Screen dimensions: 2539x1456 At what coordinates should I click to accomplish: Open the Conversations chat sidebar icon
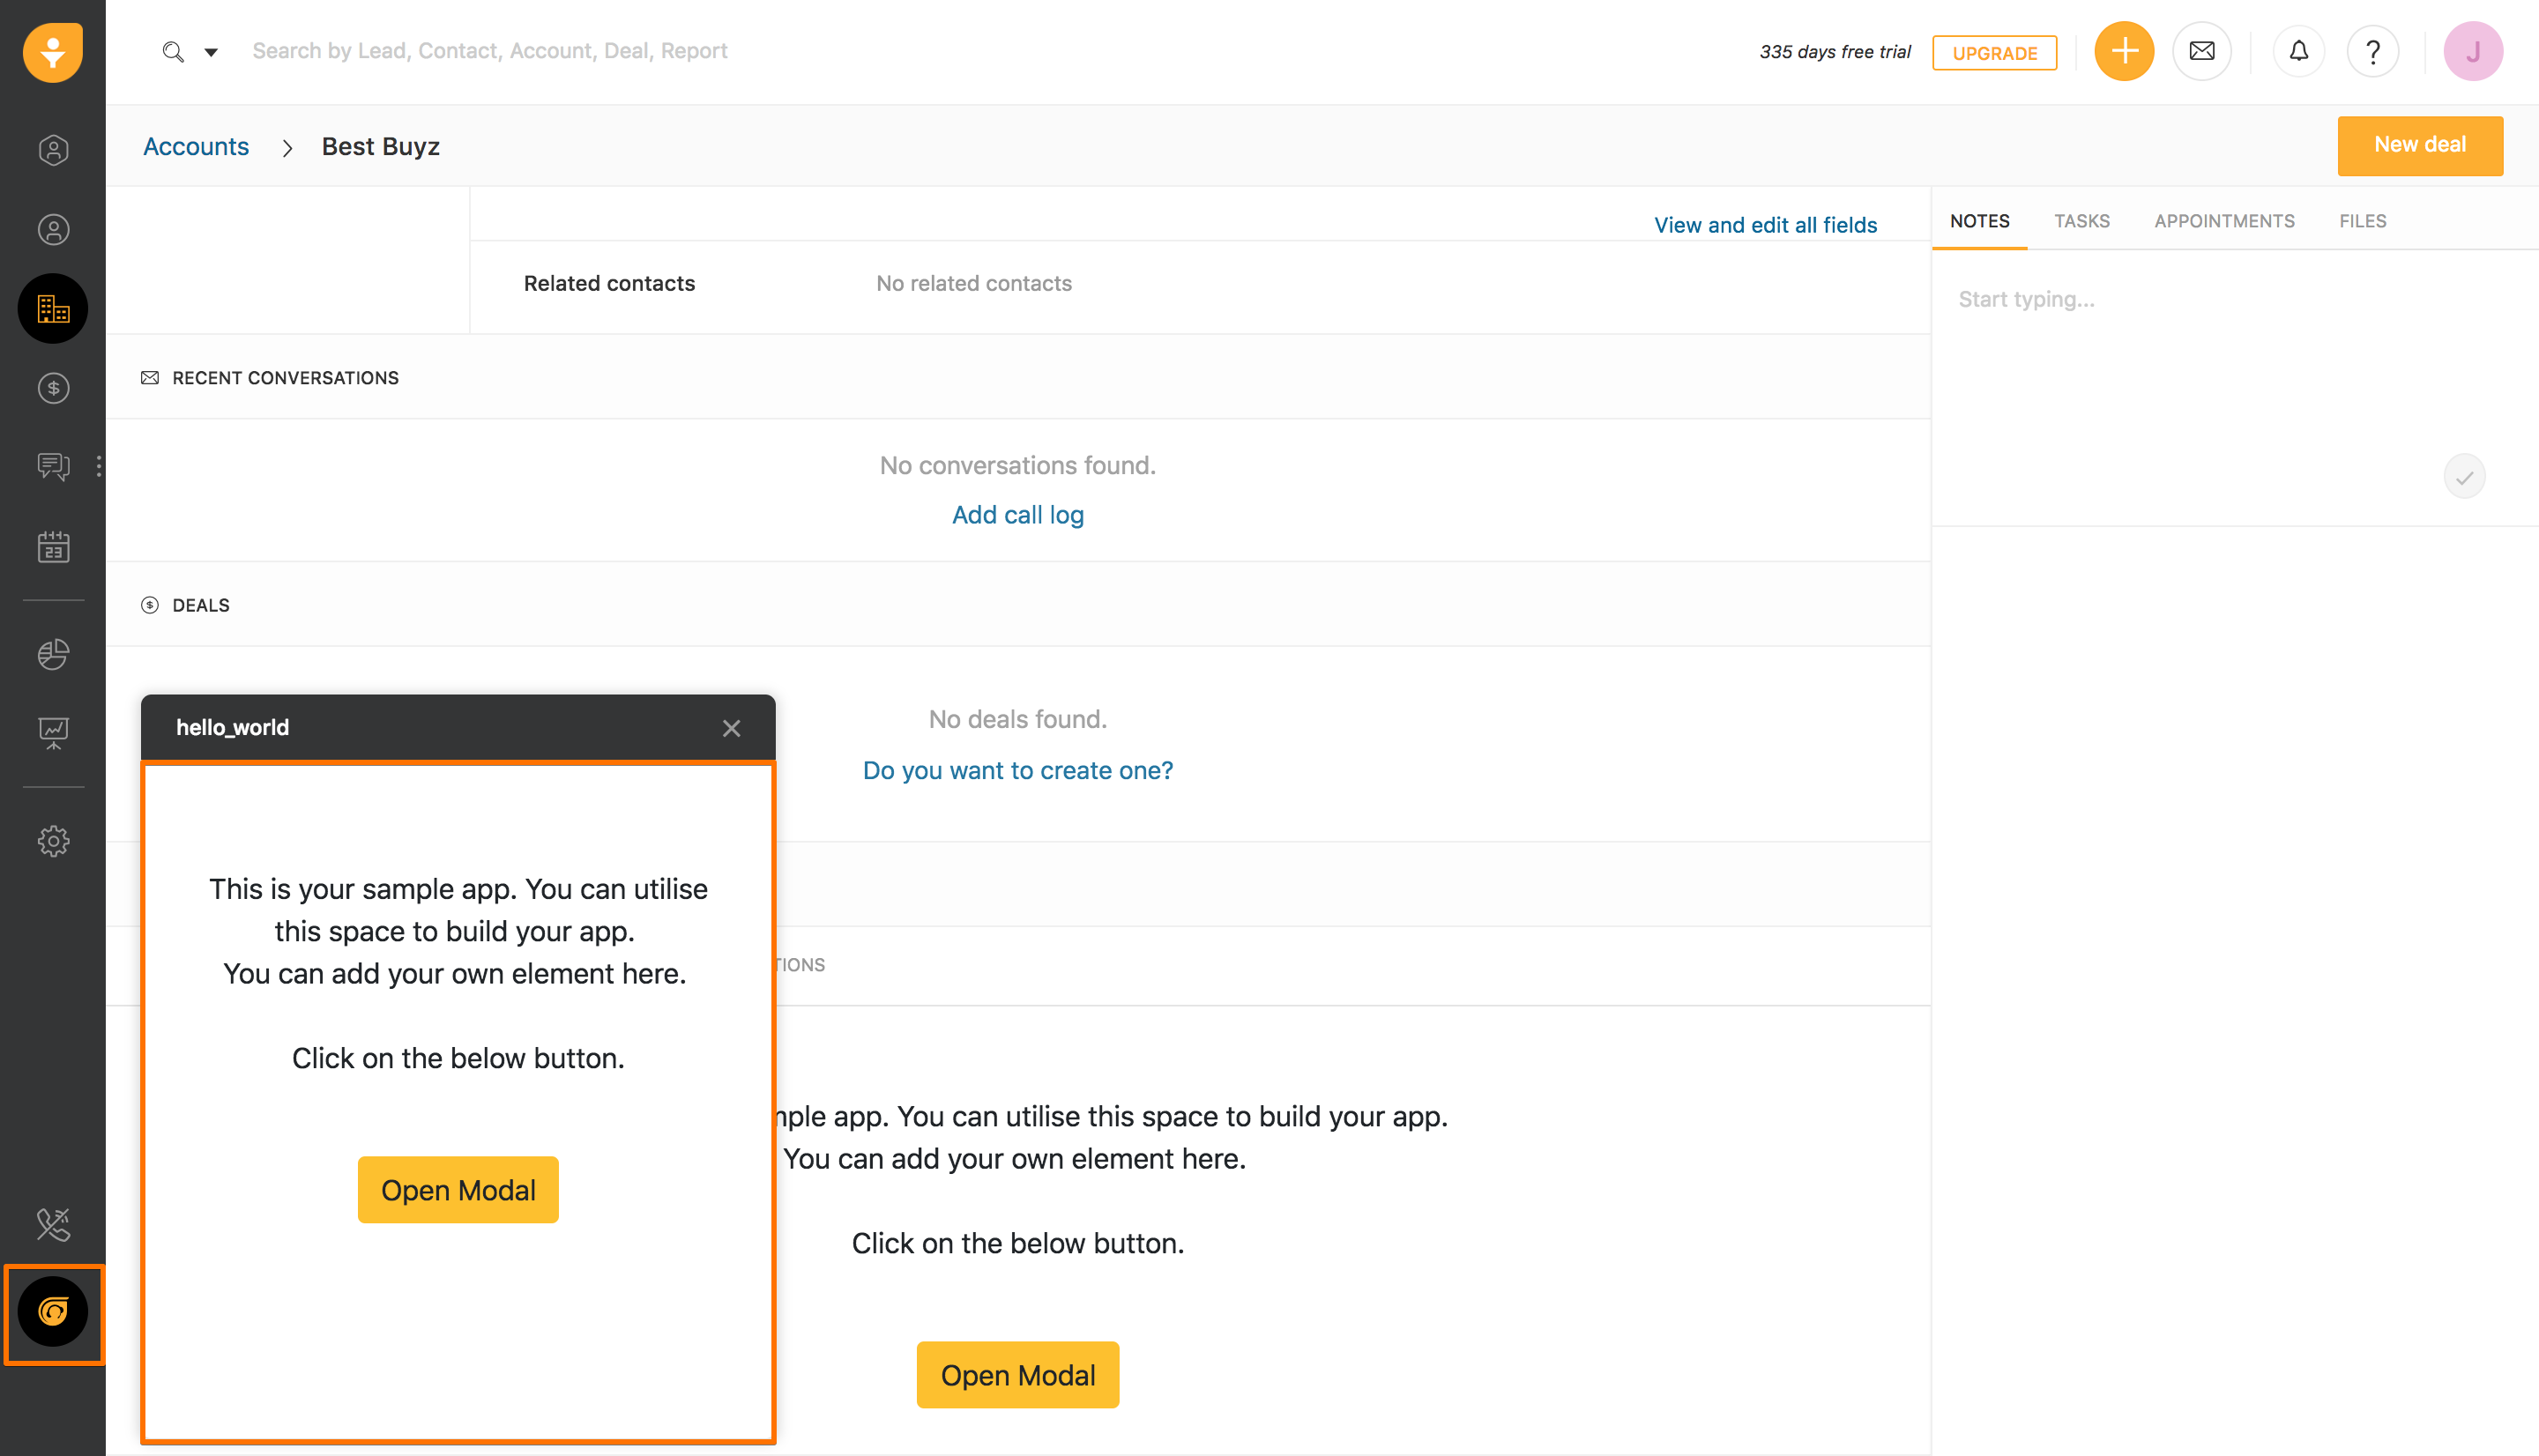click(x=53, y=466)
